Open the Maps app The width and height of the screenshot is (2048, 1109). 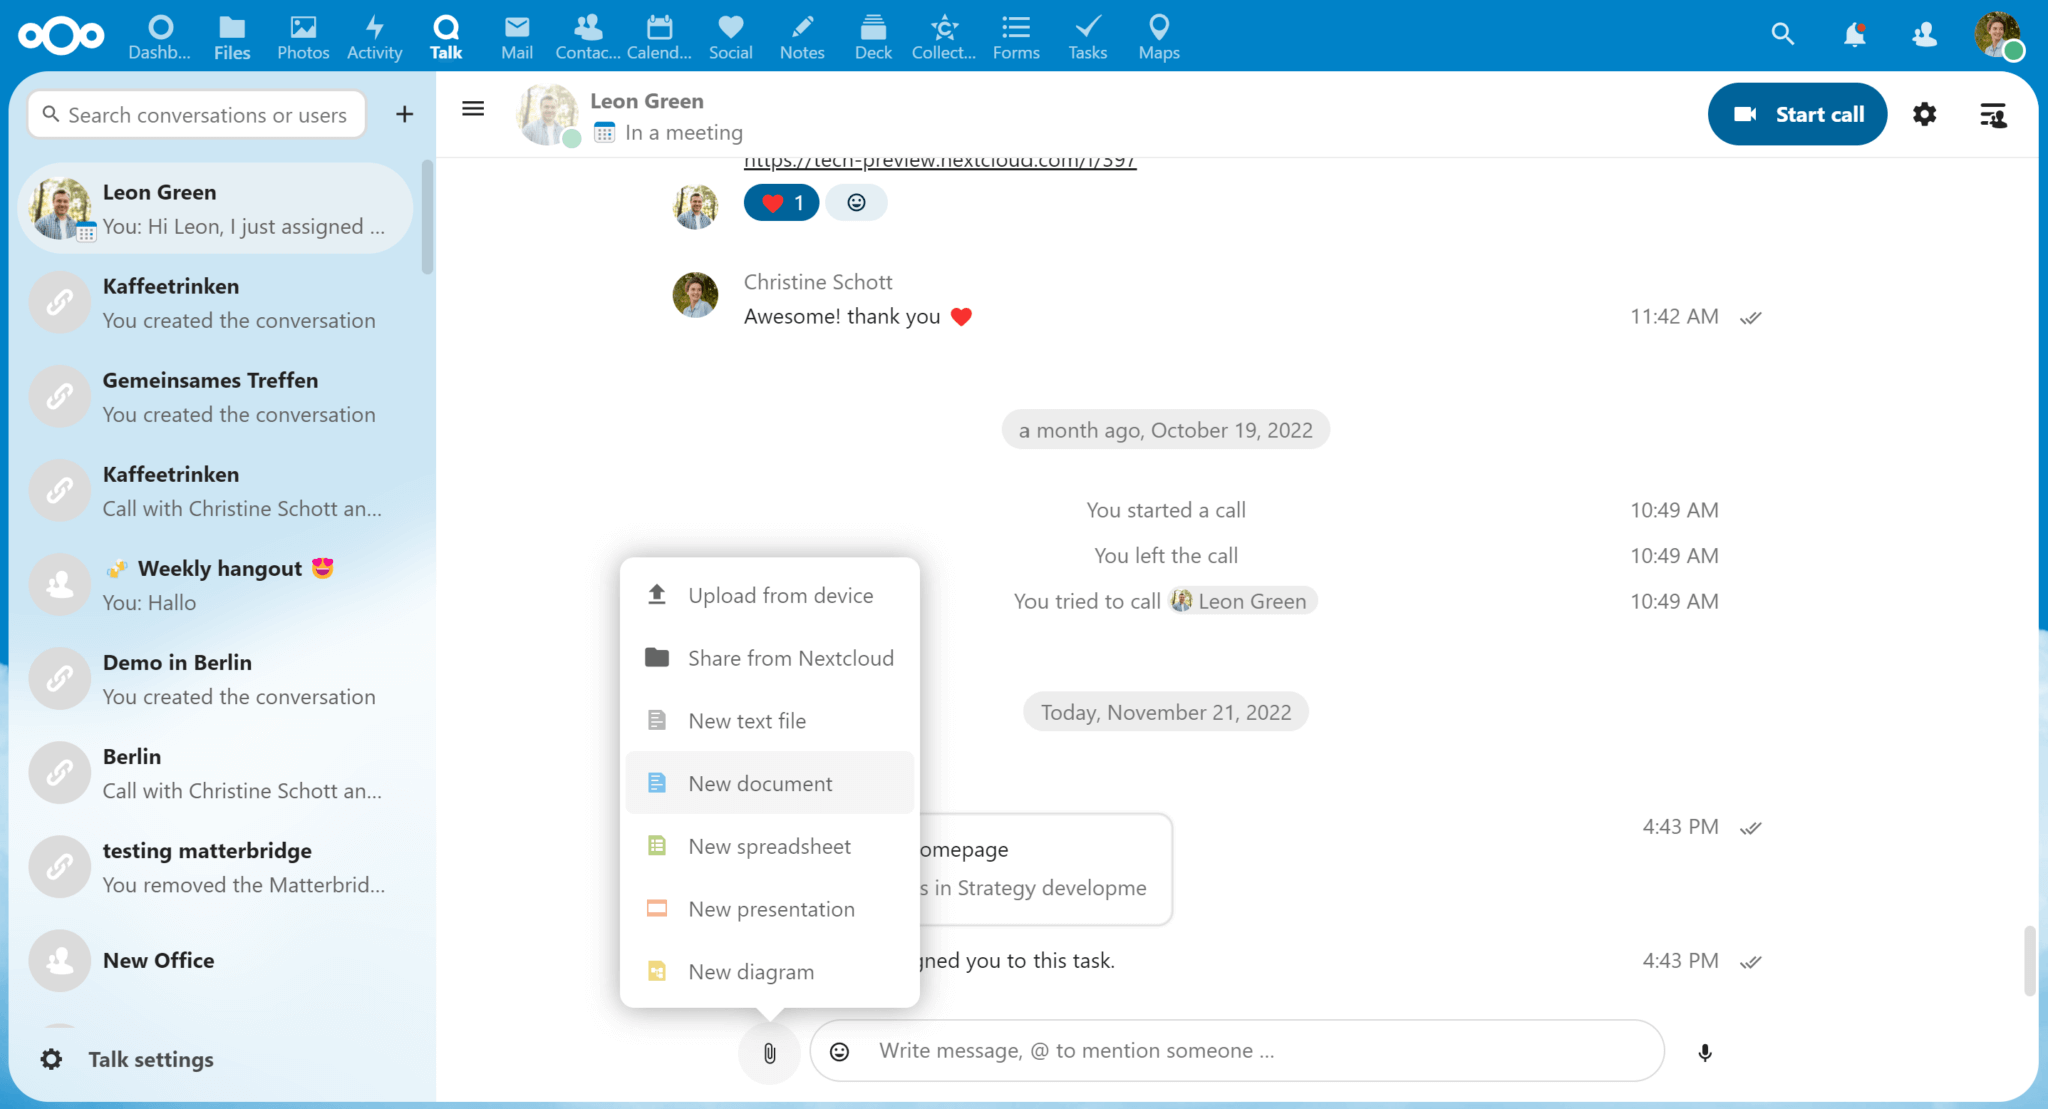1157,37
